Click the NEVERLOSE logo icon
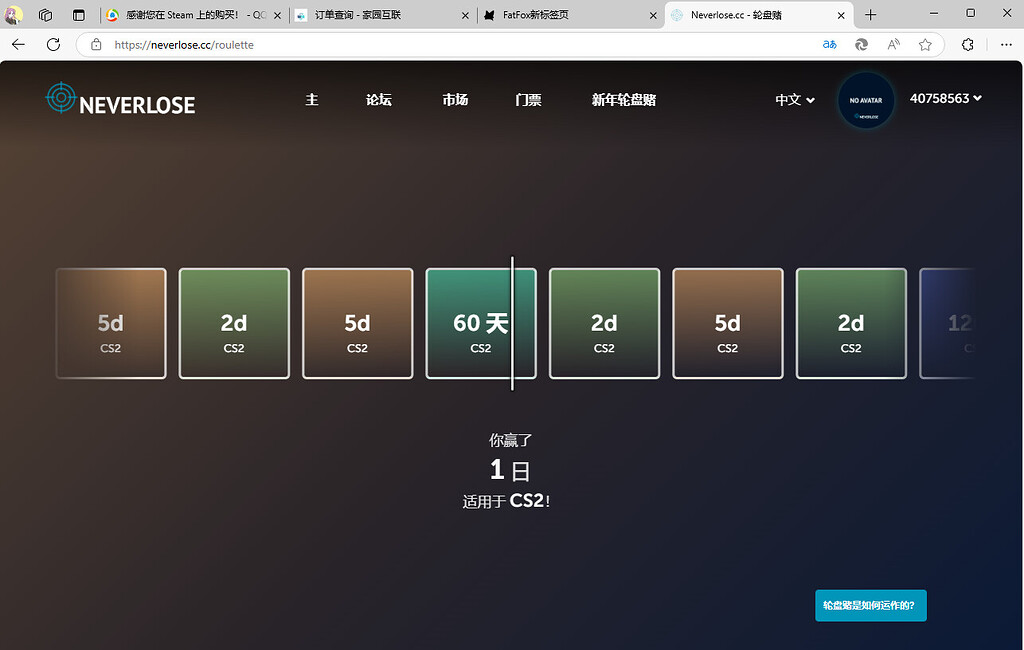 pyautogui.click(x=61, y=99)
